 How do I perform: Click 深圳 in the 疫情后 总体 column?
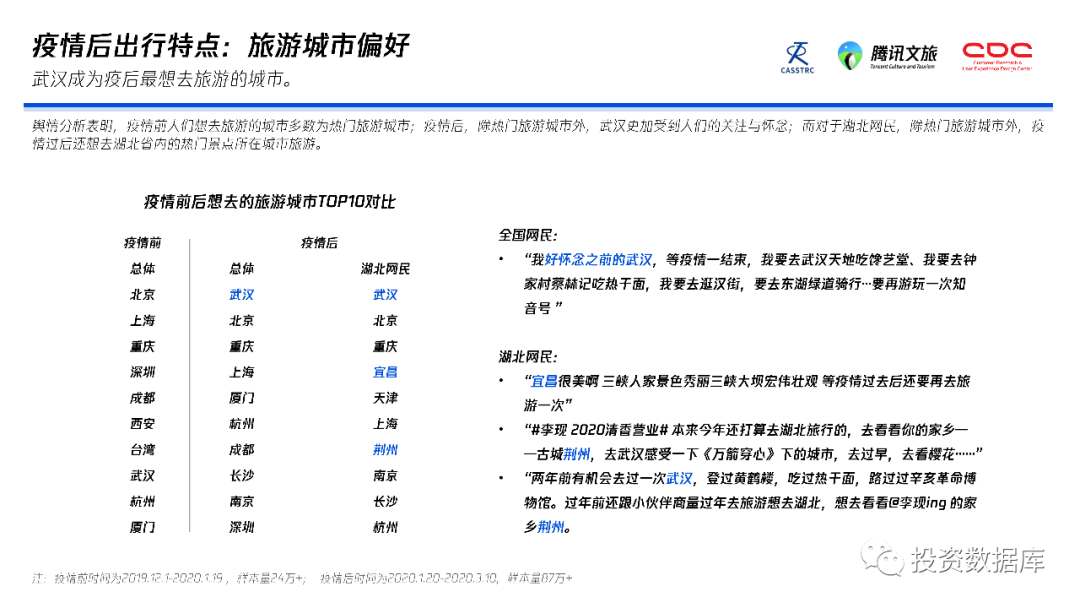tap(242, 527)
